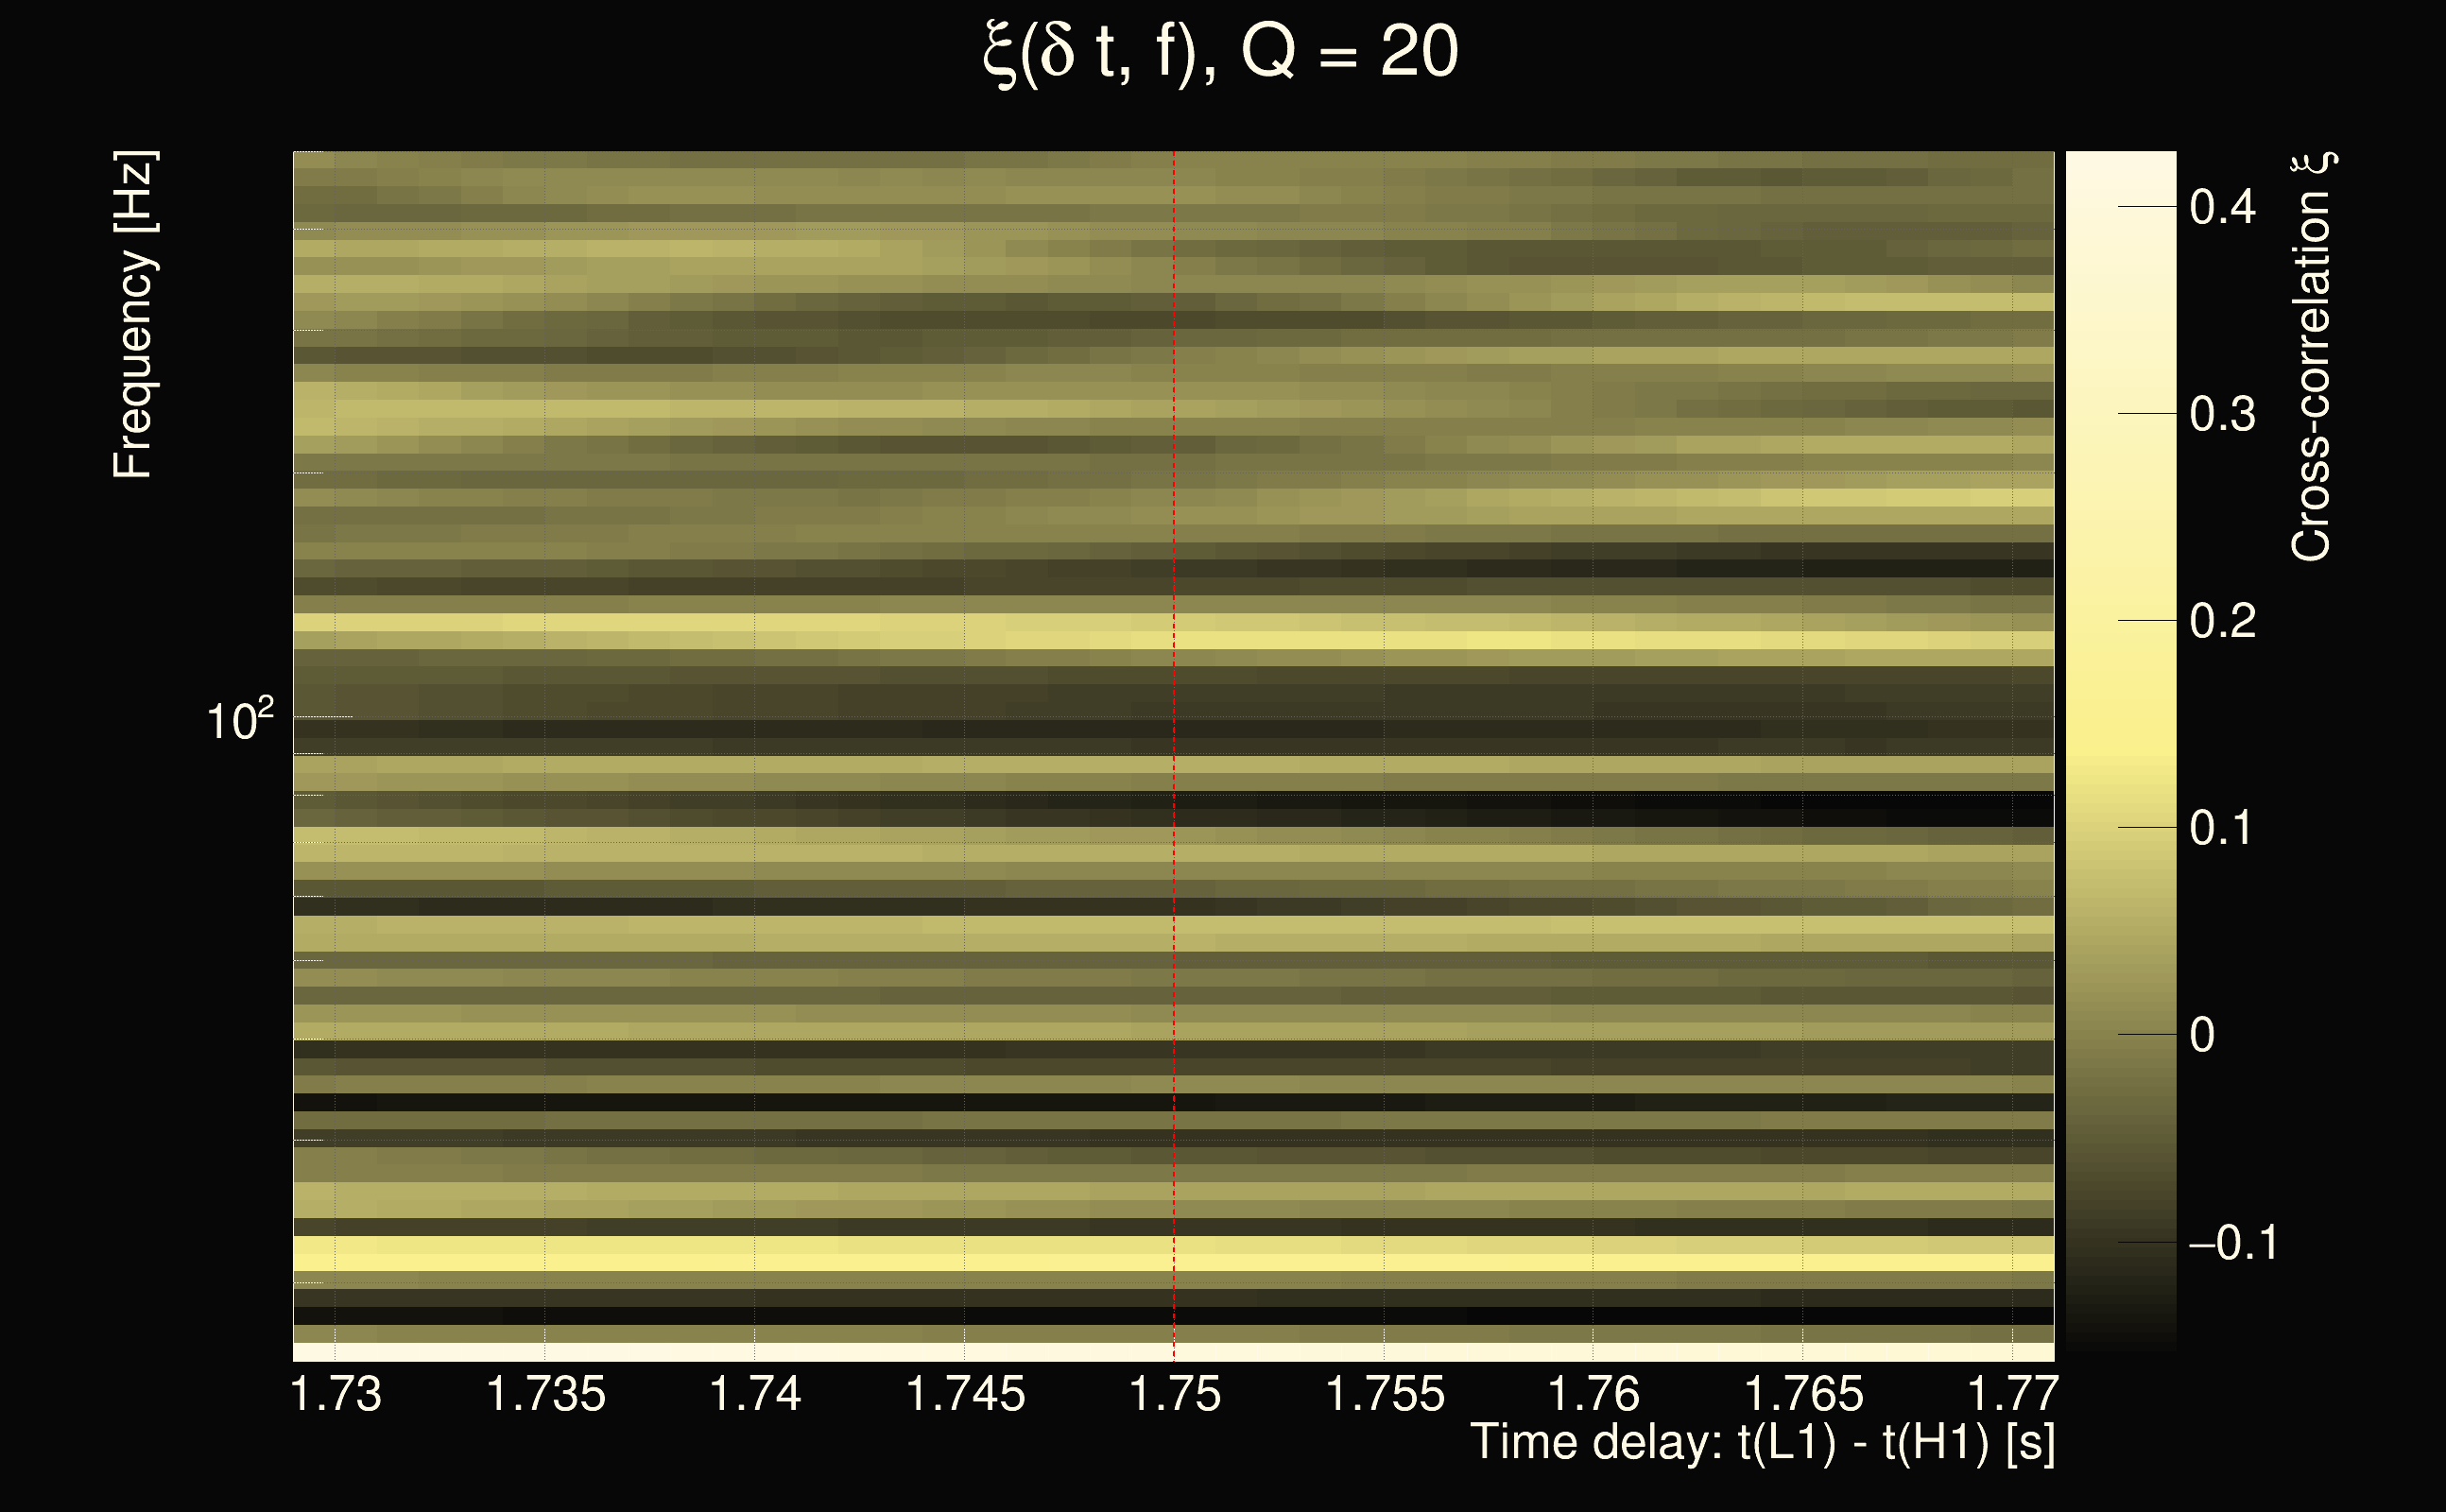Image resolution: width=2446 pixels, height=1512 pixels.
Task: Click the 1.75 x-axis tick label
Action: point(1175,1394)
